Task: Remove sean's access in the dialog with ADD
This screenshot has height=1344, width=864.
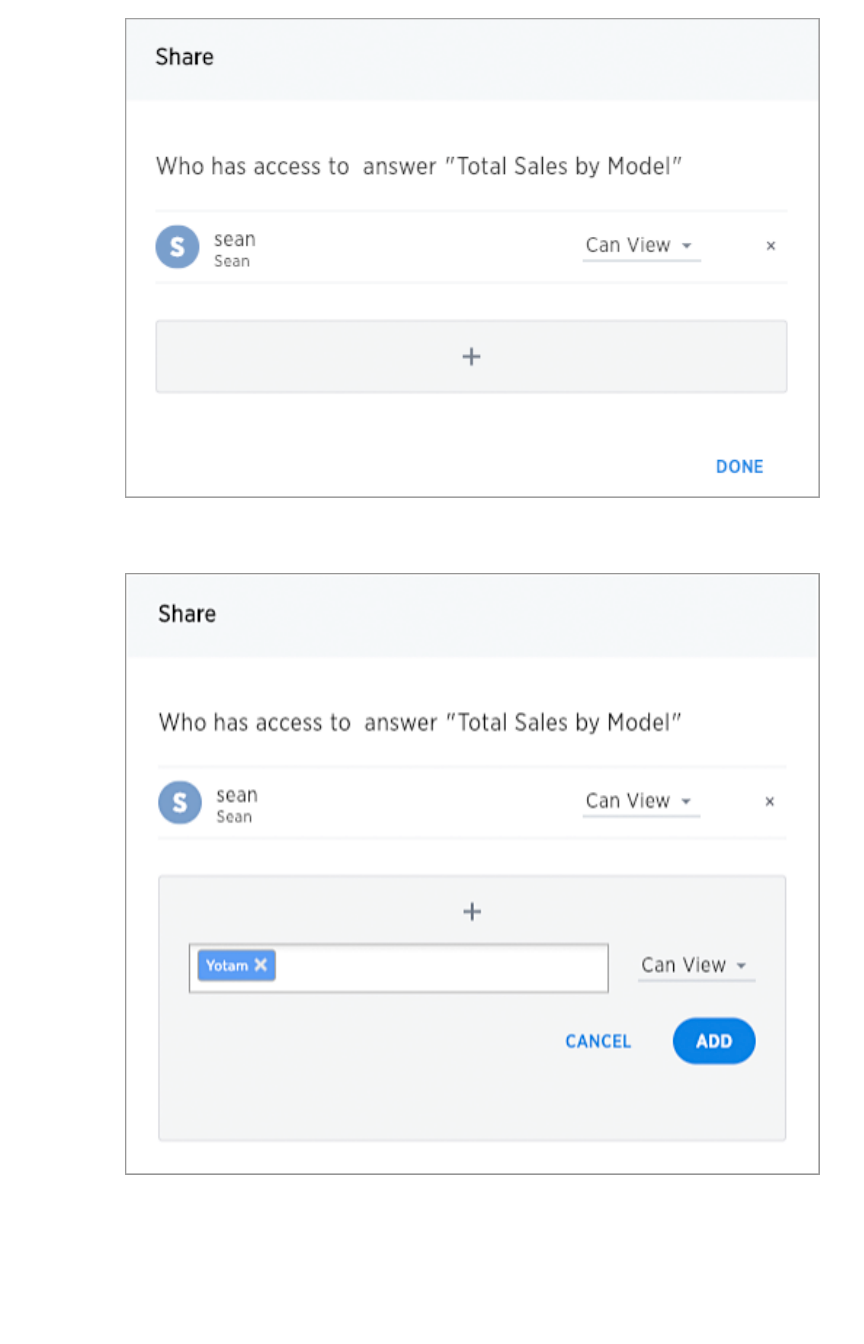Action: (x=769, y=802)
